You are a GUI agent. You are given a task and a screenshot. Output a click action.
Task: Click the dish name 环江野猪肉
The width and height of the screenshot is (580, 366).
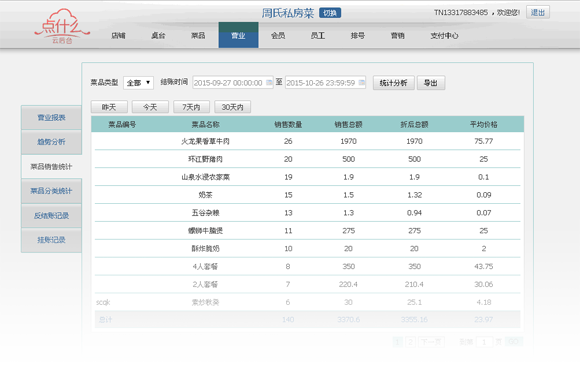pyautogui.click(x=205, y=159)
